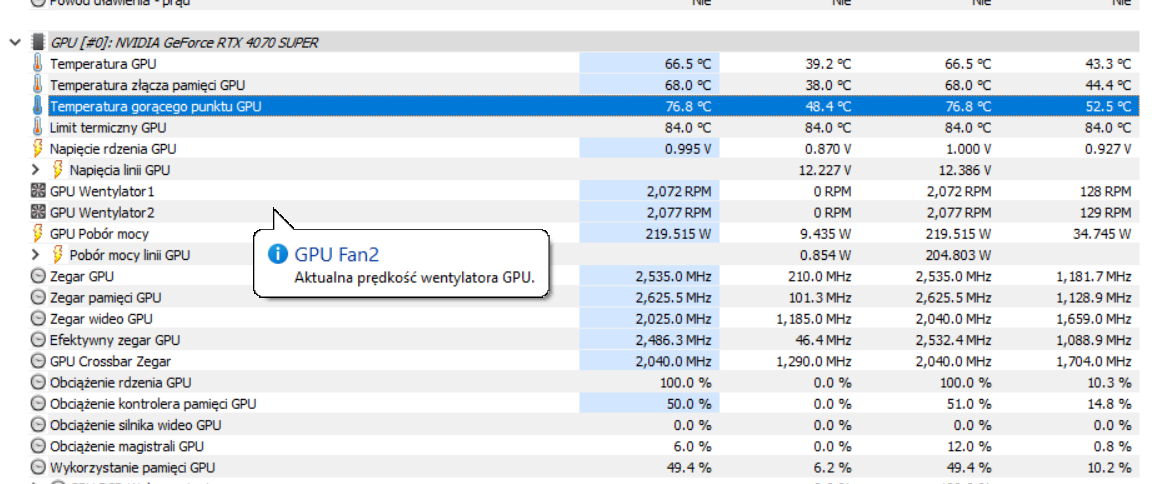Click the 219.515 W current power value

[677, 234]
